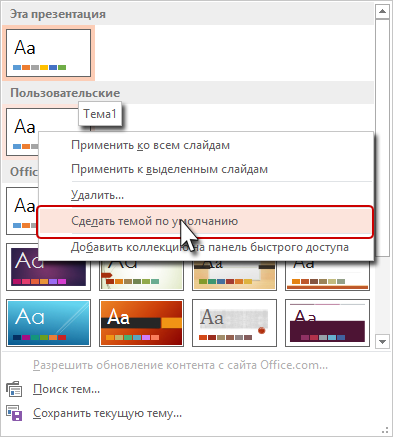Select the gray textured theme with red dot
Image resolution: width=393 pixels, height=437 pixels.
pos(234,323)
